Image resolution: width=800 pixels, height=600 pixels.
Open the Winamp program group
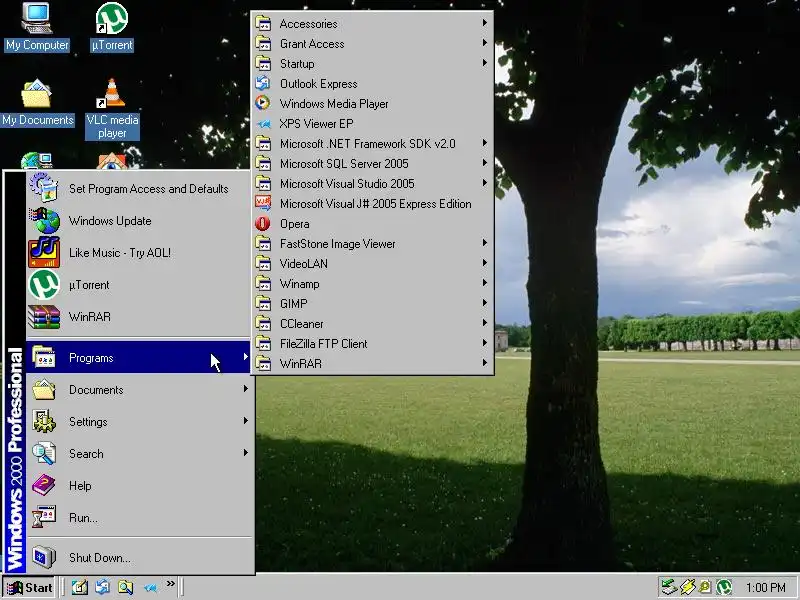coord(372,283)
